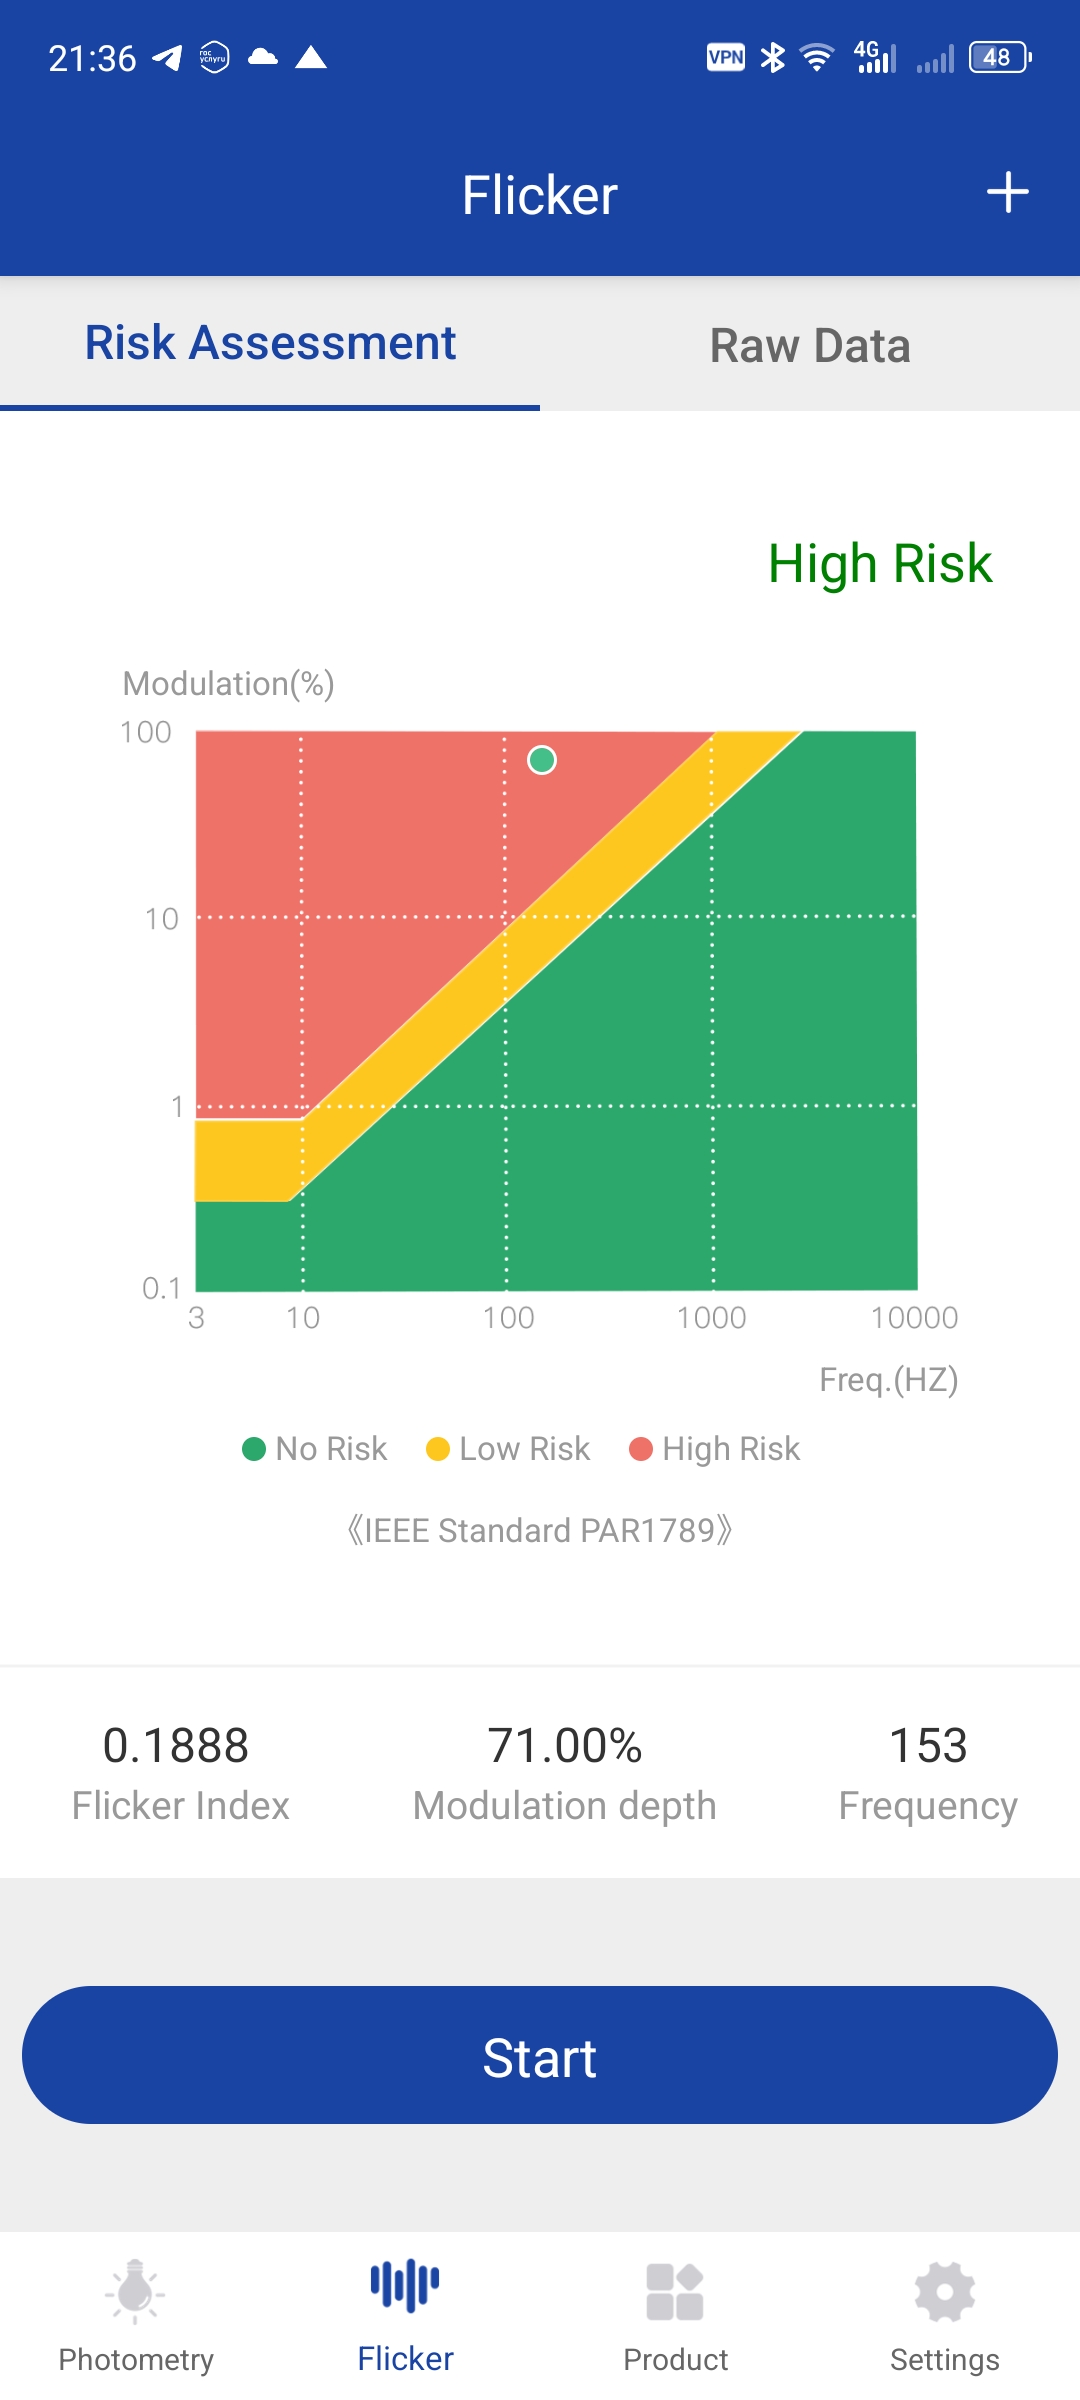Select the Risk Assessment tab
The width and height of the screenshot is (1080, 2400).
(x=270, y=343)
